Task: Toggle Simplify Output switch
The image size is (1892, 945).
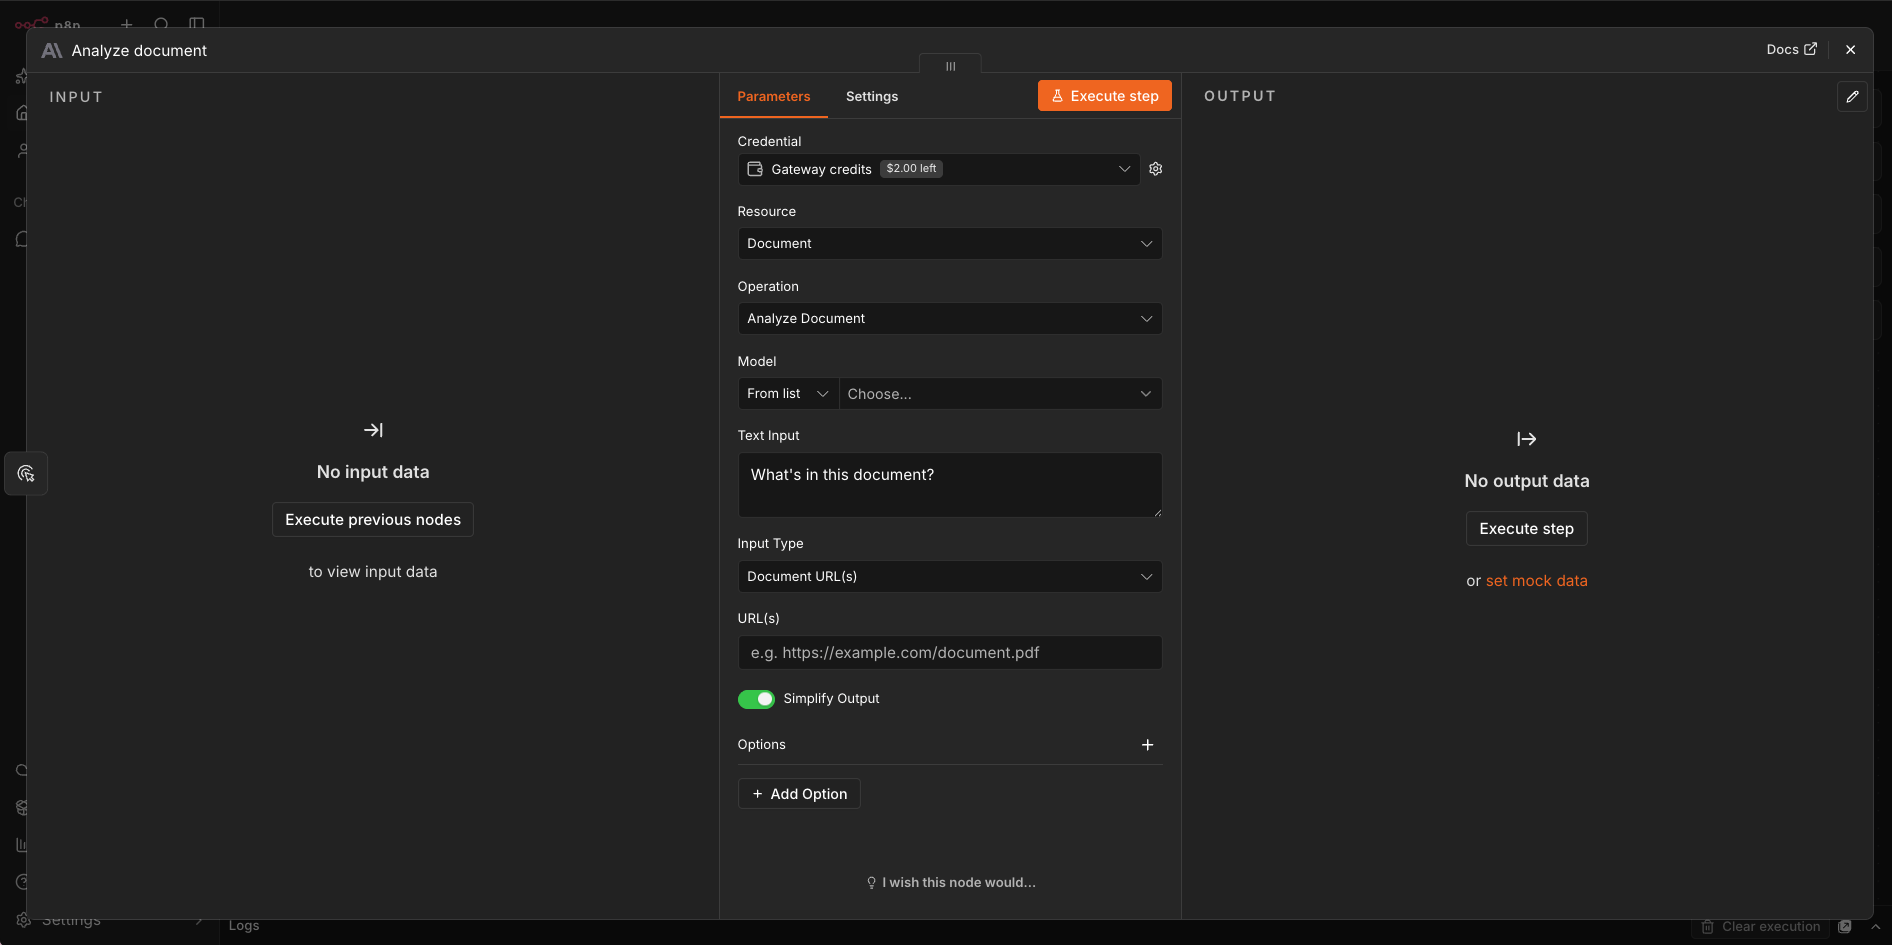Action: [x=756, y=699]
